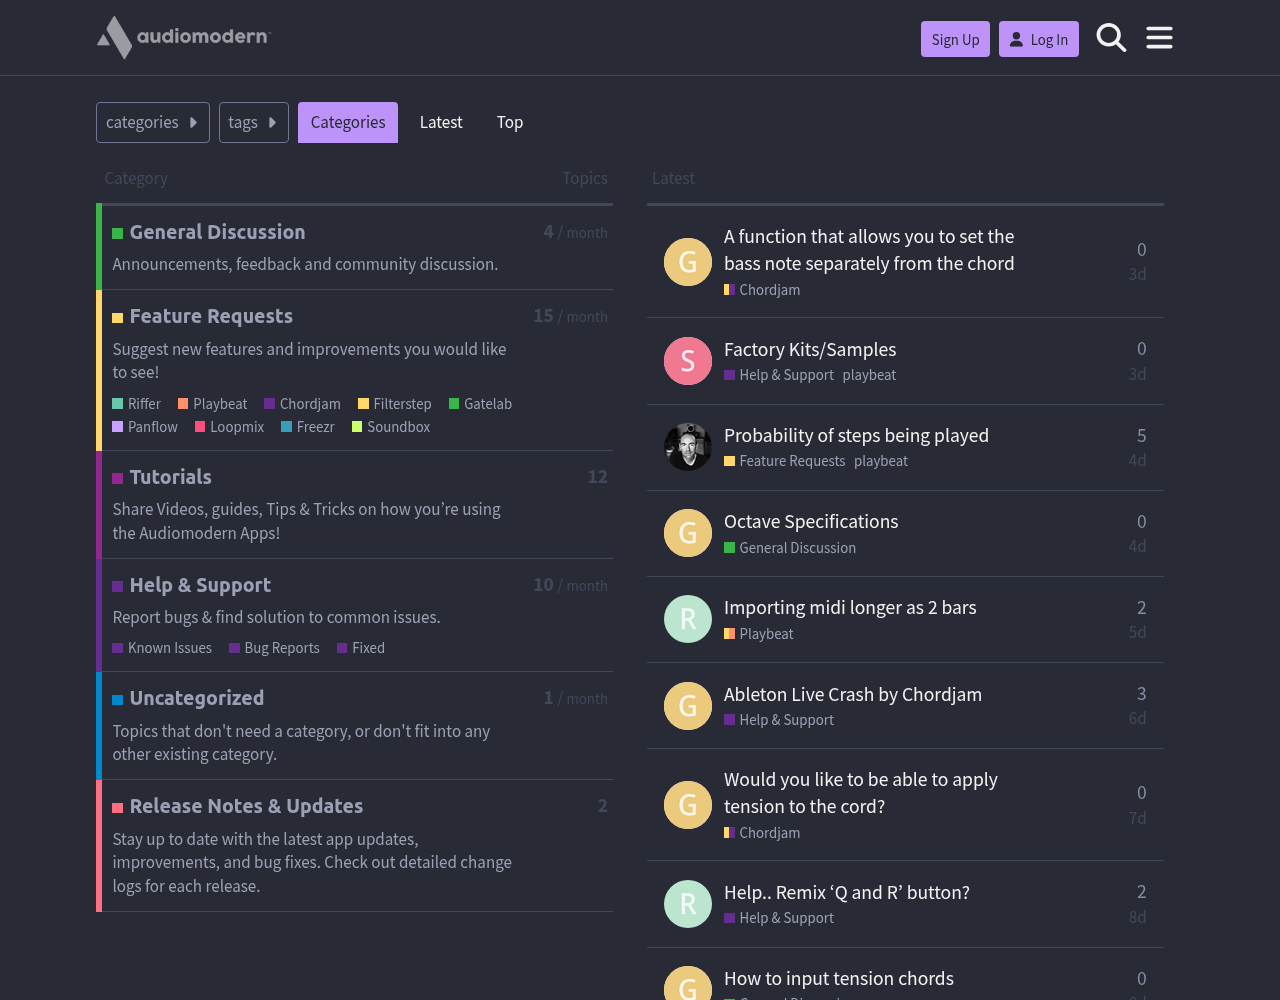This screenshot has width=1280, height=1000.
Task: Open avatar beside apply tension topic
Action: pos(688,805)
